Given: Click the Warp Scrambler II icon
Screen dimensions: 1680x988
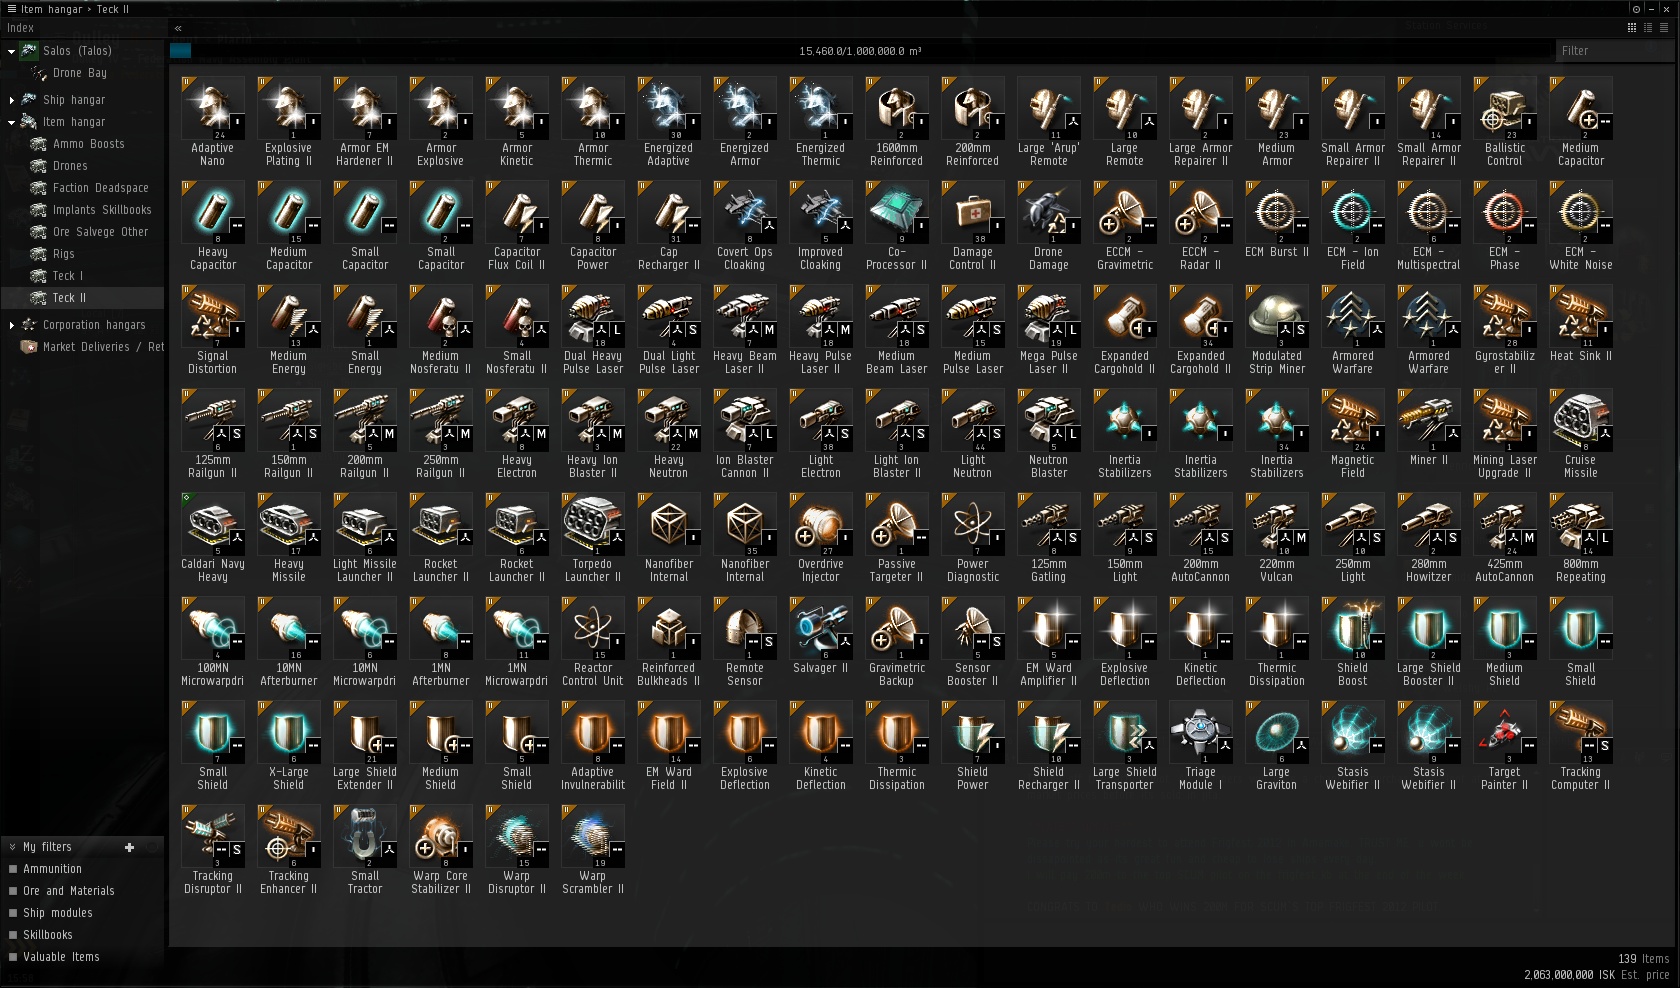Looking at the screenshot, I should click(593, 837).
